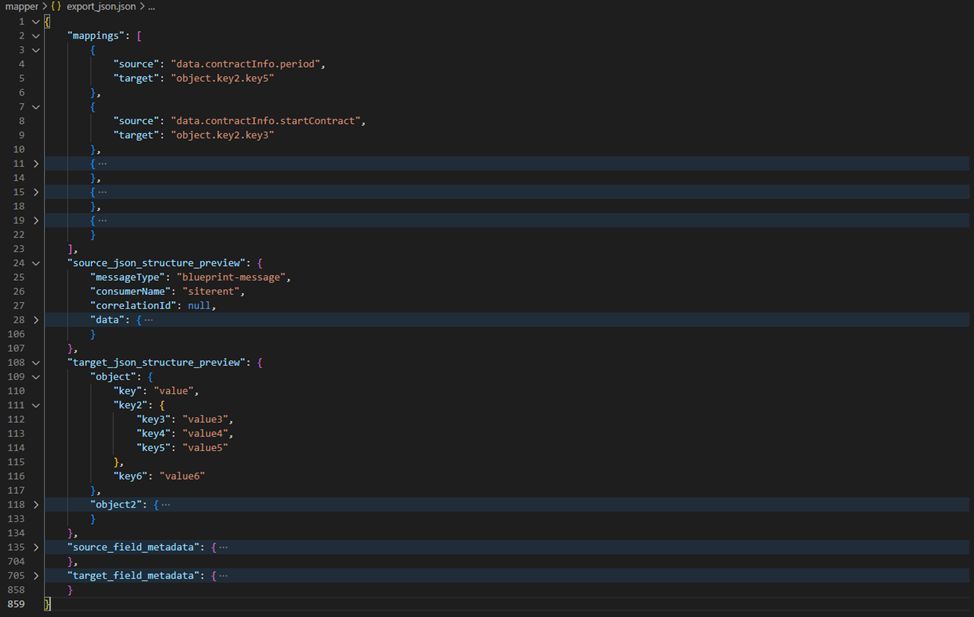Image resolution: width=974 pixels, height=617 pixels.
Task: Collapse the startContract mapping object at line 7
Action: tap(37, 107)
